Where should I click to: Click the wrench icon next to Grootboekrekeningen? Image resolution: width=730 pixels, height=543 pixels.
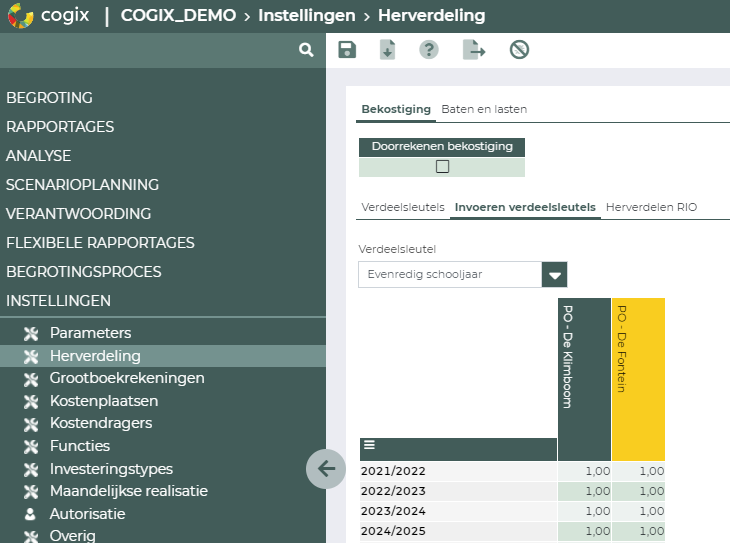[x=31, y=379]
